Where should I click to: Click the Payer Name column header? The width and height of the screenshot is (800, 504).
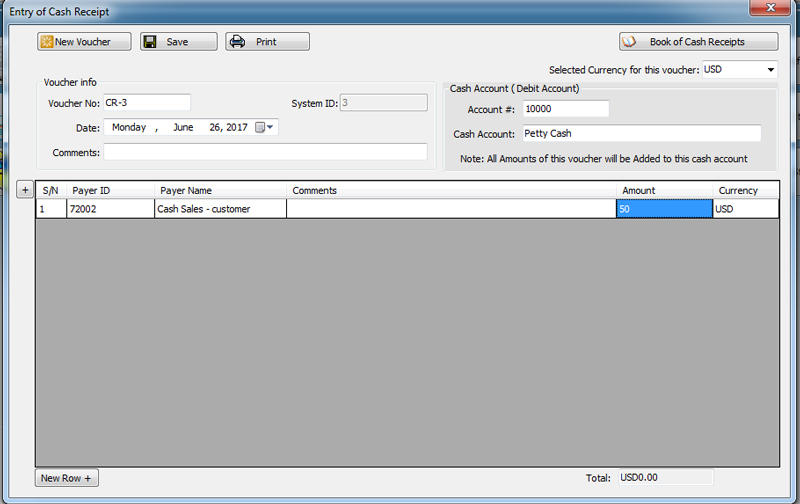[x=220, y=190]
